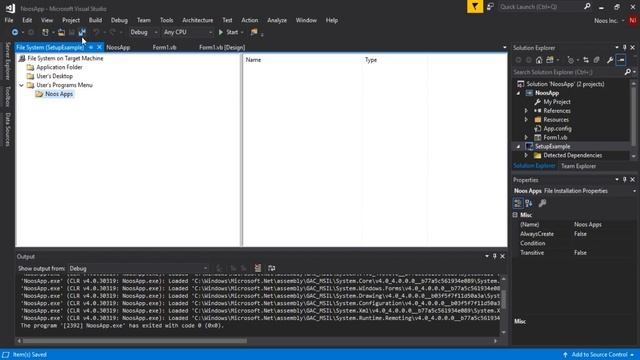Viewport: 640px width, 360px height.
Task: Click the Output vertical scrollbar thumb
Action: click(503, 300)
